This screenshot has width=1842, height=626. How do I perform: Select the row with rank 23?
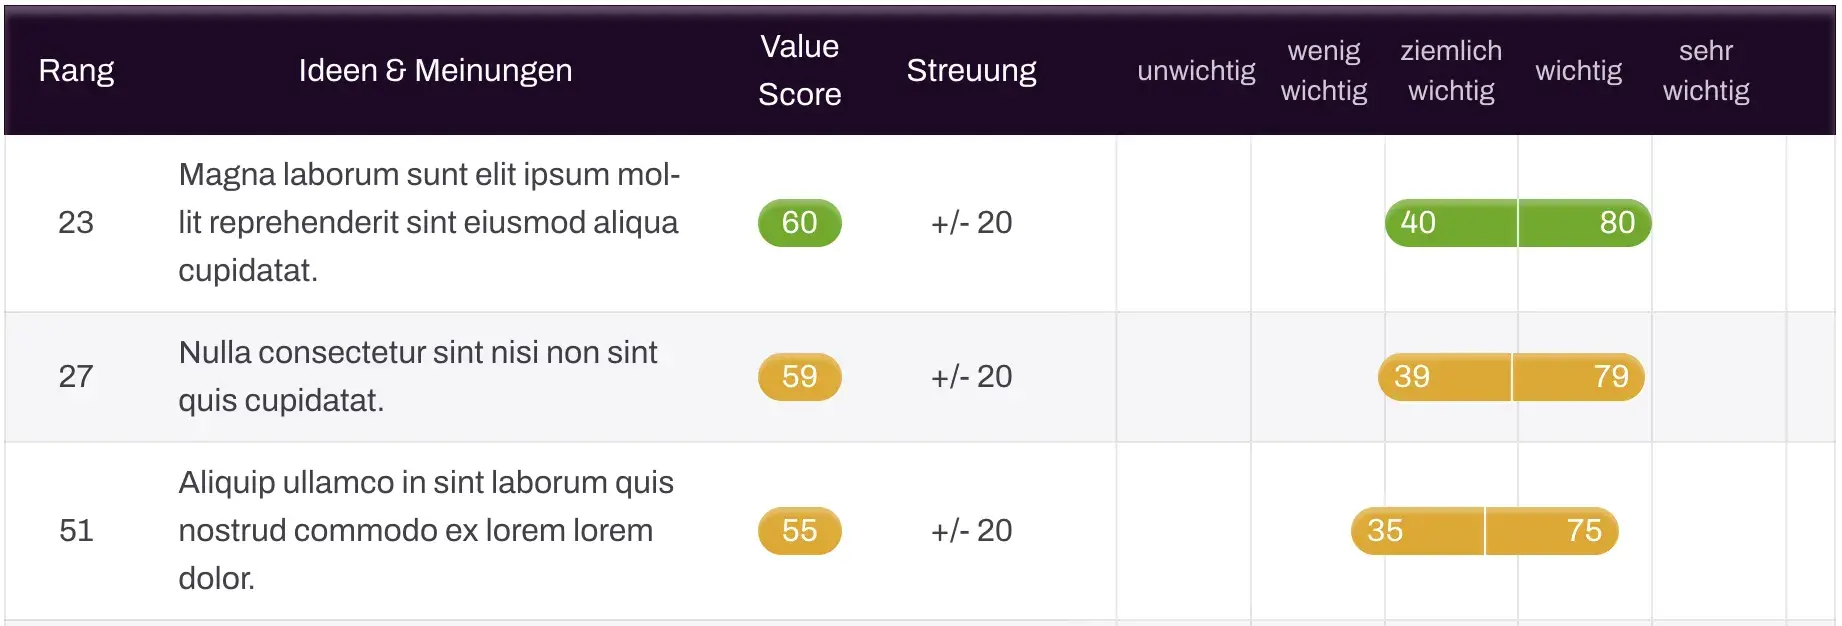click(x=76, y=223)
